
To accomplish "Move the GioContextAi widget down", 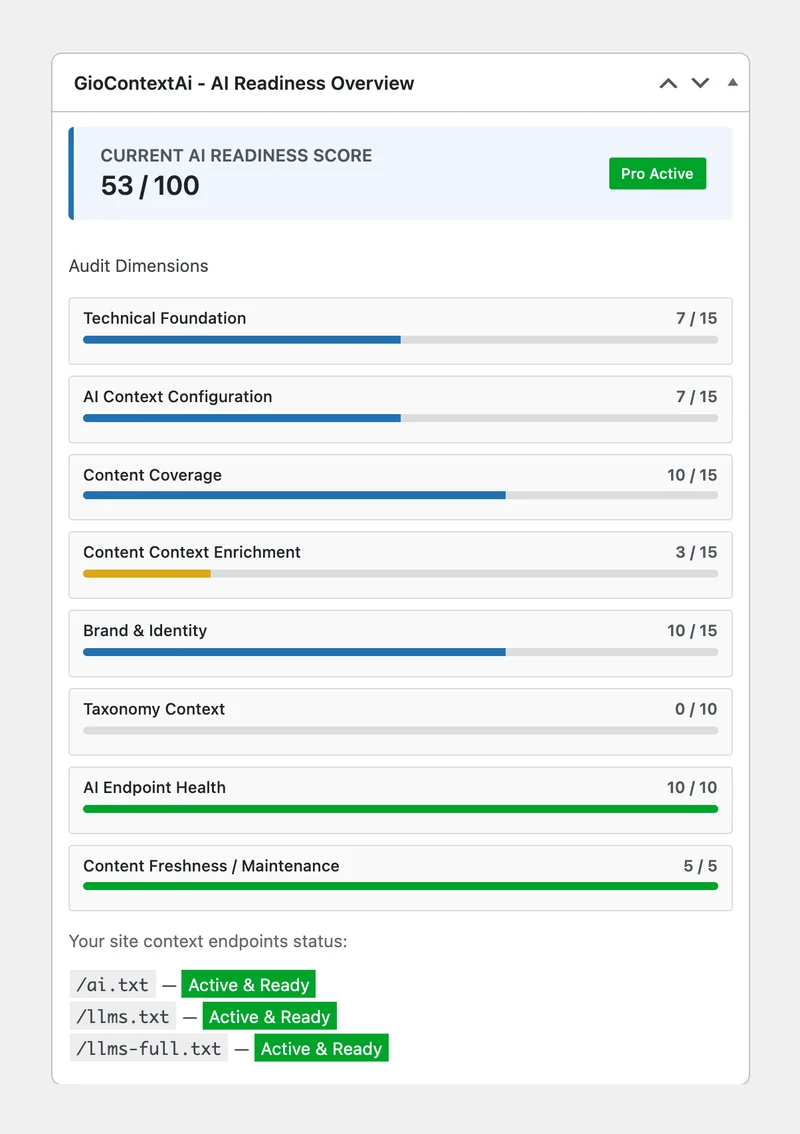I will pyautogui.click(x=700, y=83).
